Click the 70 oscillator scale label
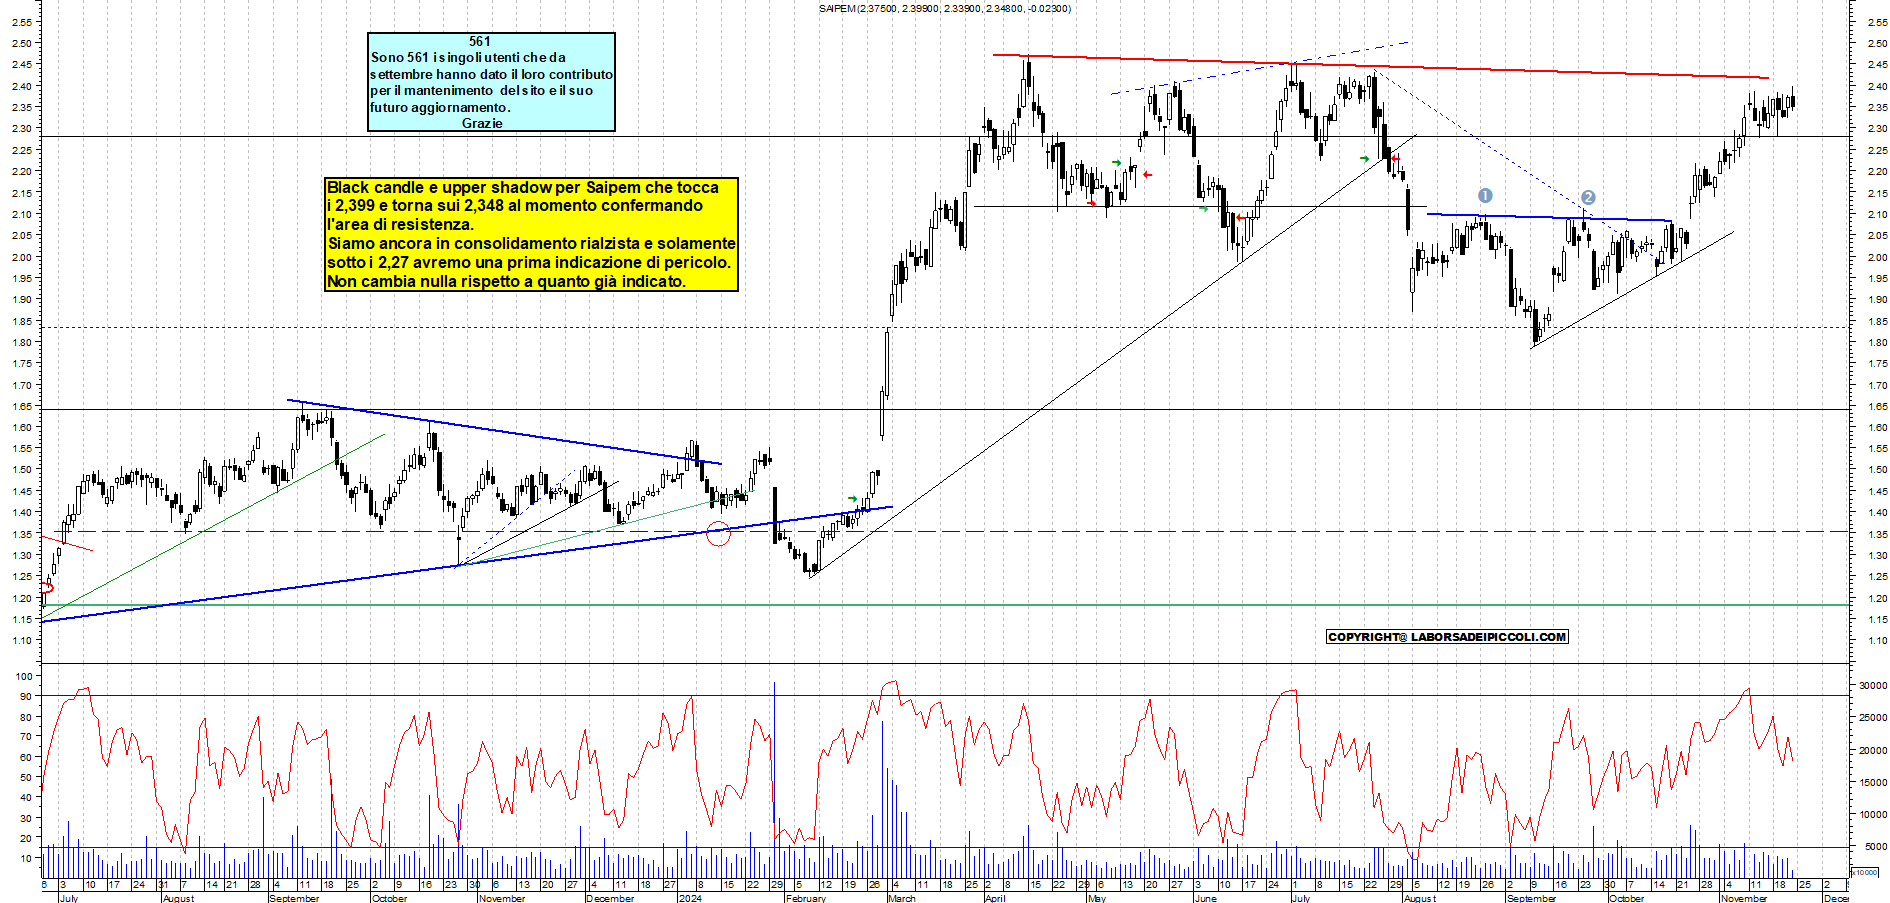 (26, 737)
